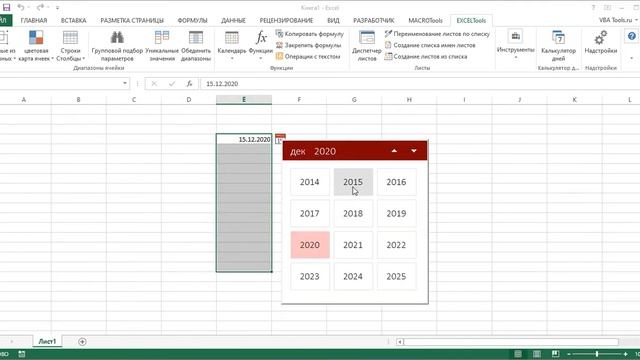
Task: Click the дек month label in calendar header
Action: point(298,151)
